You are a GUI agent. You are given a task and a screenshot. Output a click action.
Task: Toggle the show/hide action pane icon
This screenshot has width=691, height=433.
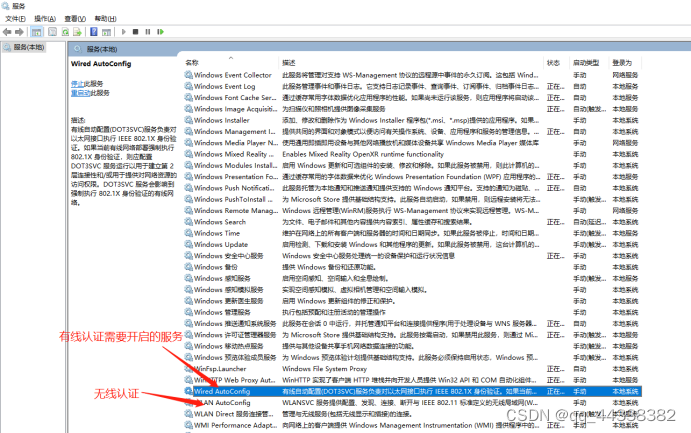tap(106, 32)
